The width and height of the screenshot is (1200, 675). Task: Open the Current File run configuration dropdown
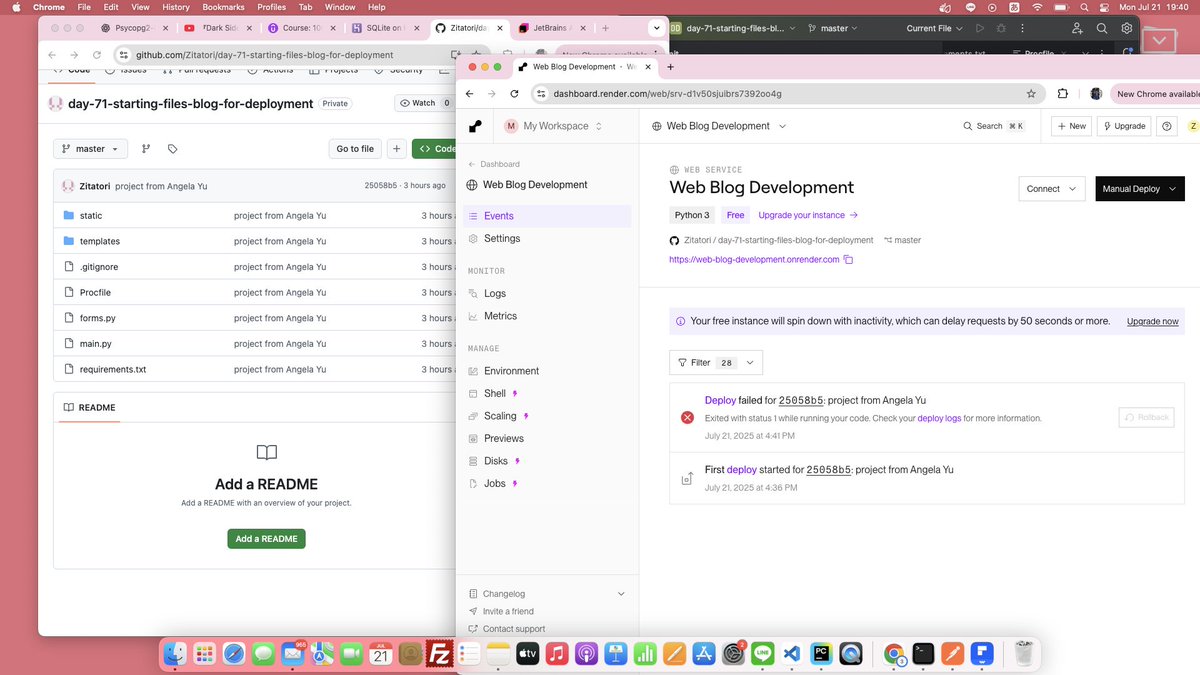936,29
